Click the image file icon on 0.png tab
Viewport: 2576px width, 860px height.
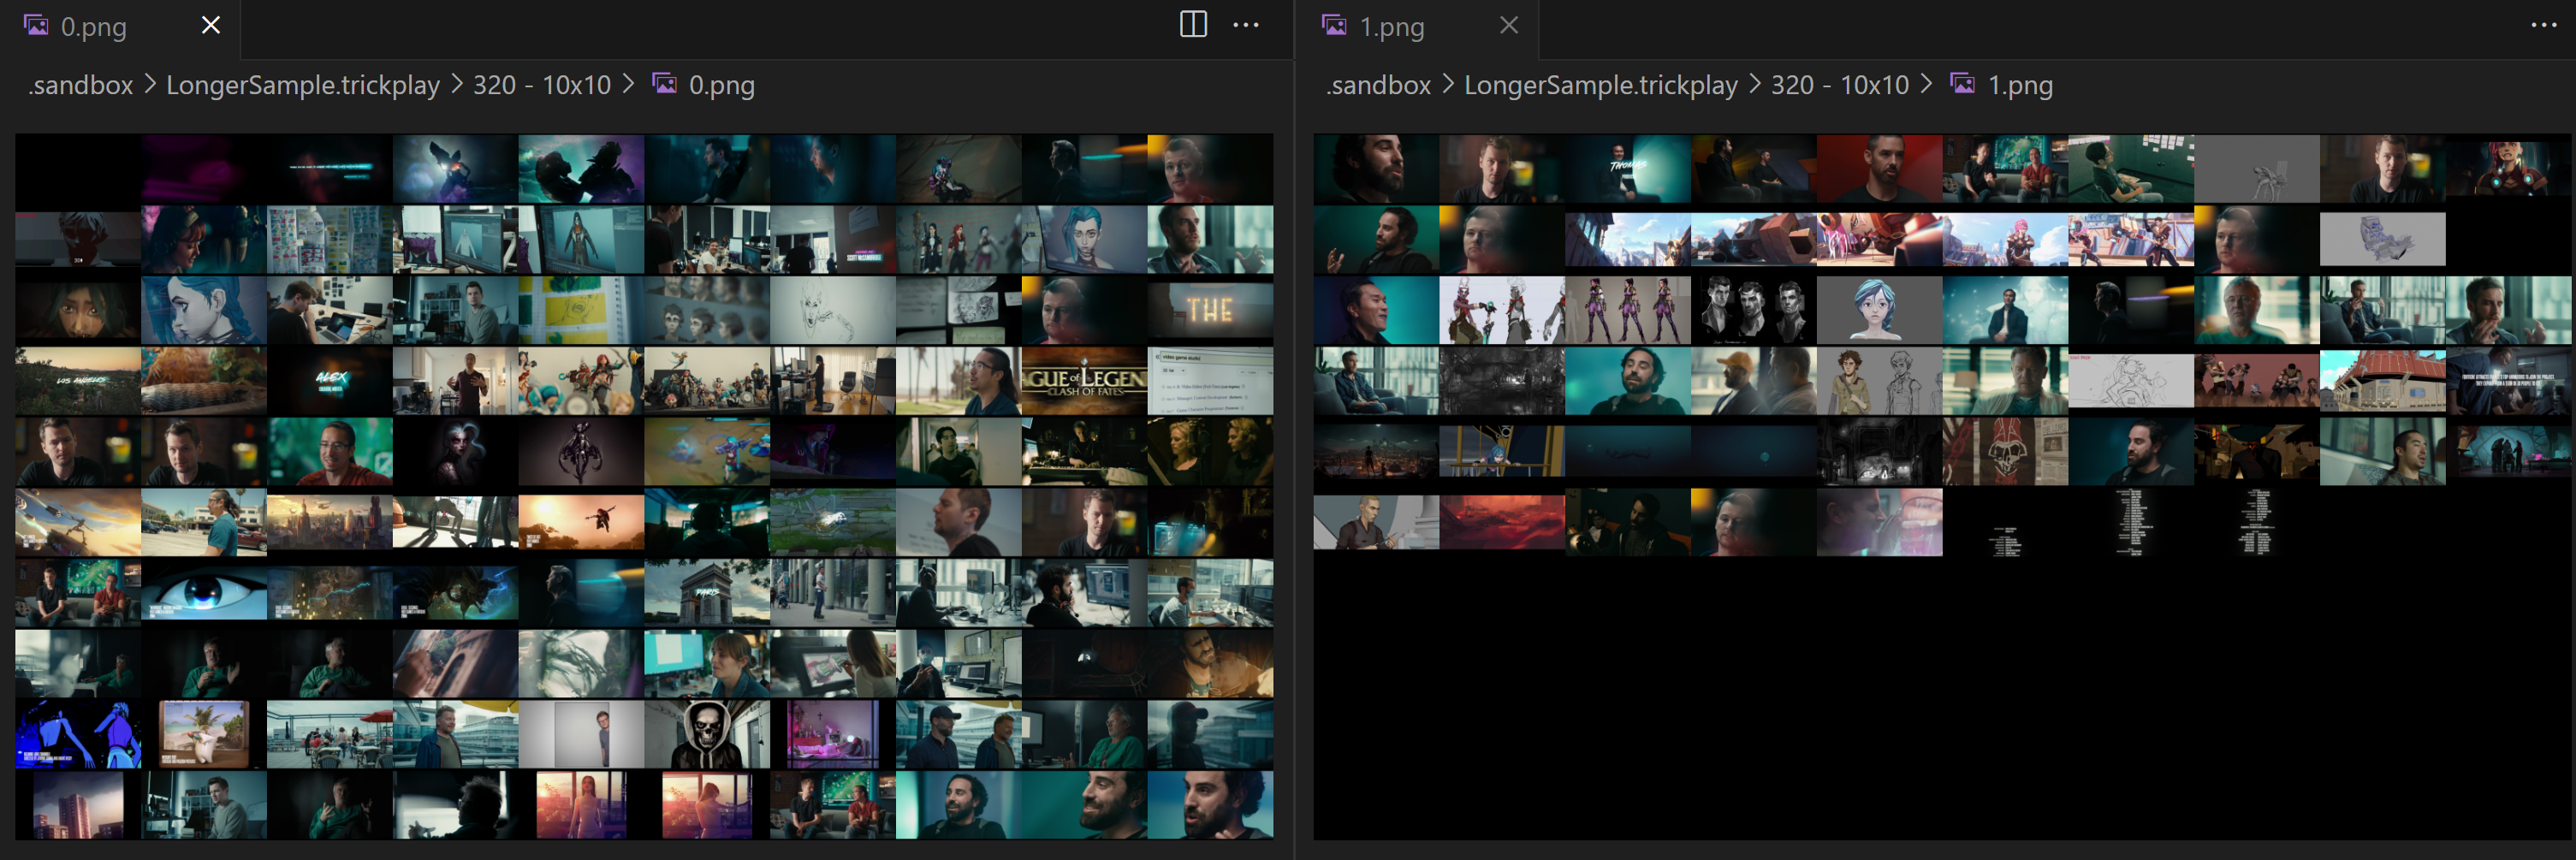tap(36, 26)
